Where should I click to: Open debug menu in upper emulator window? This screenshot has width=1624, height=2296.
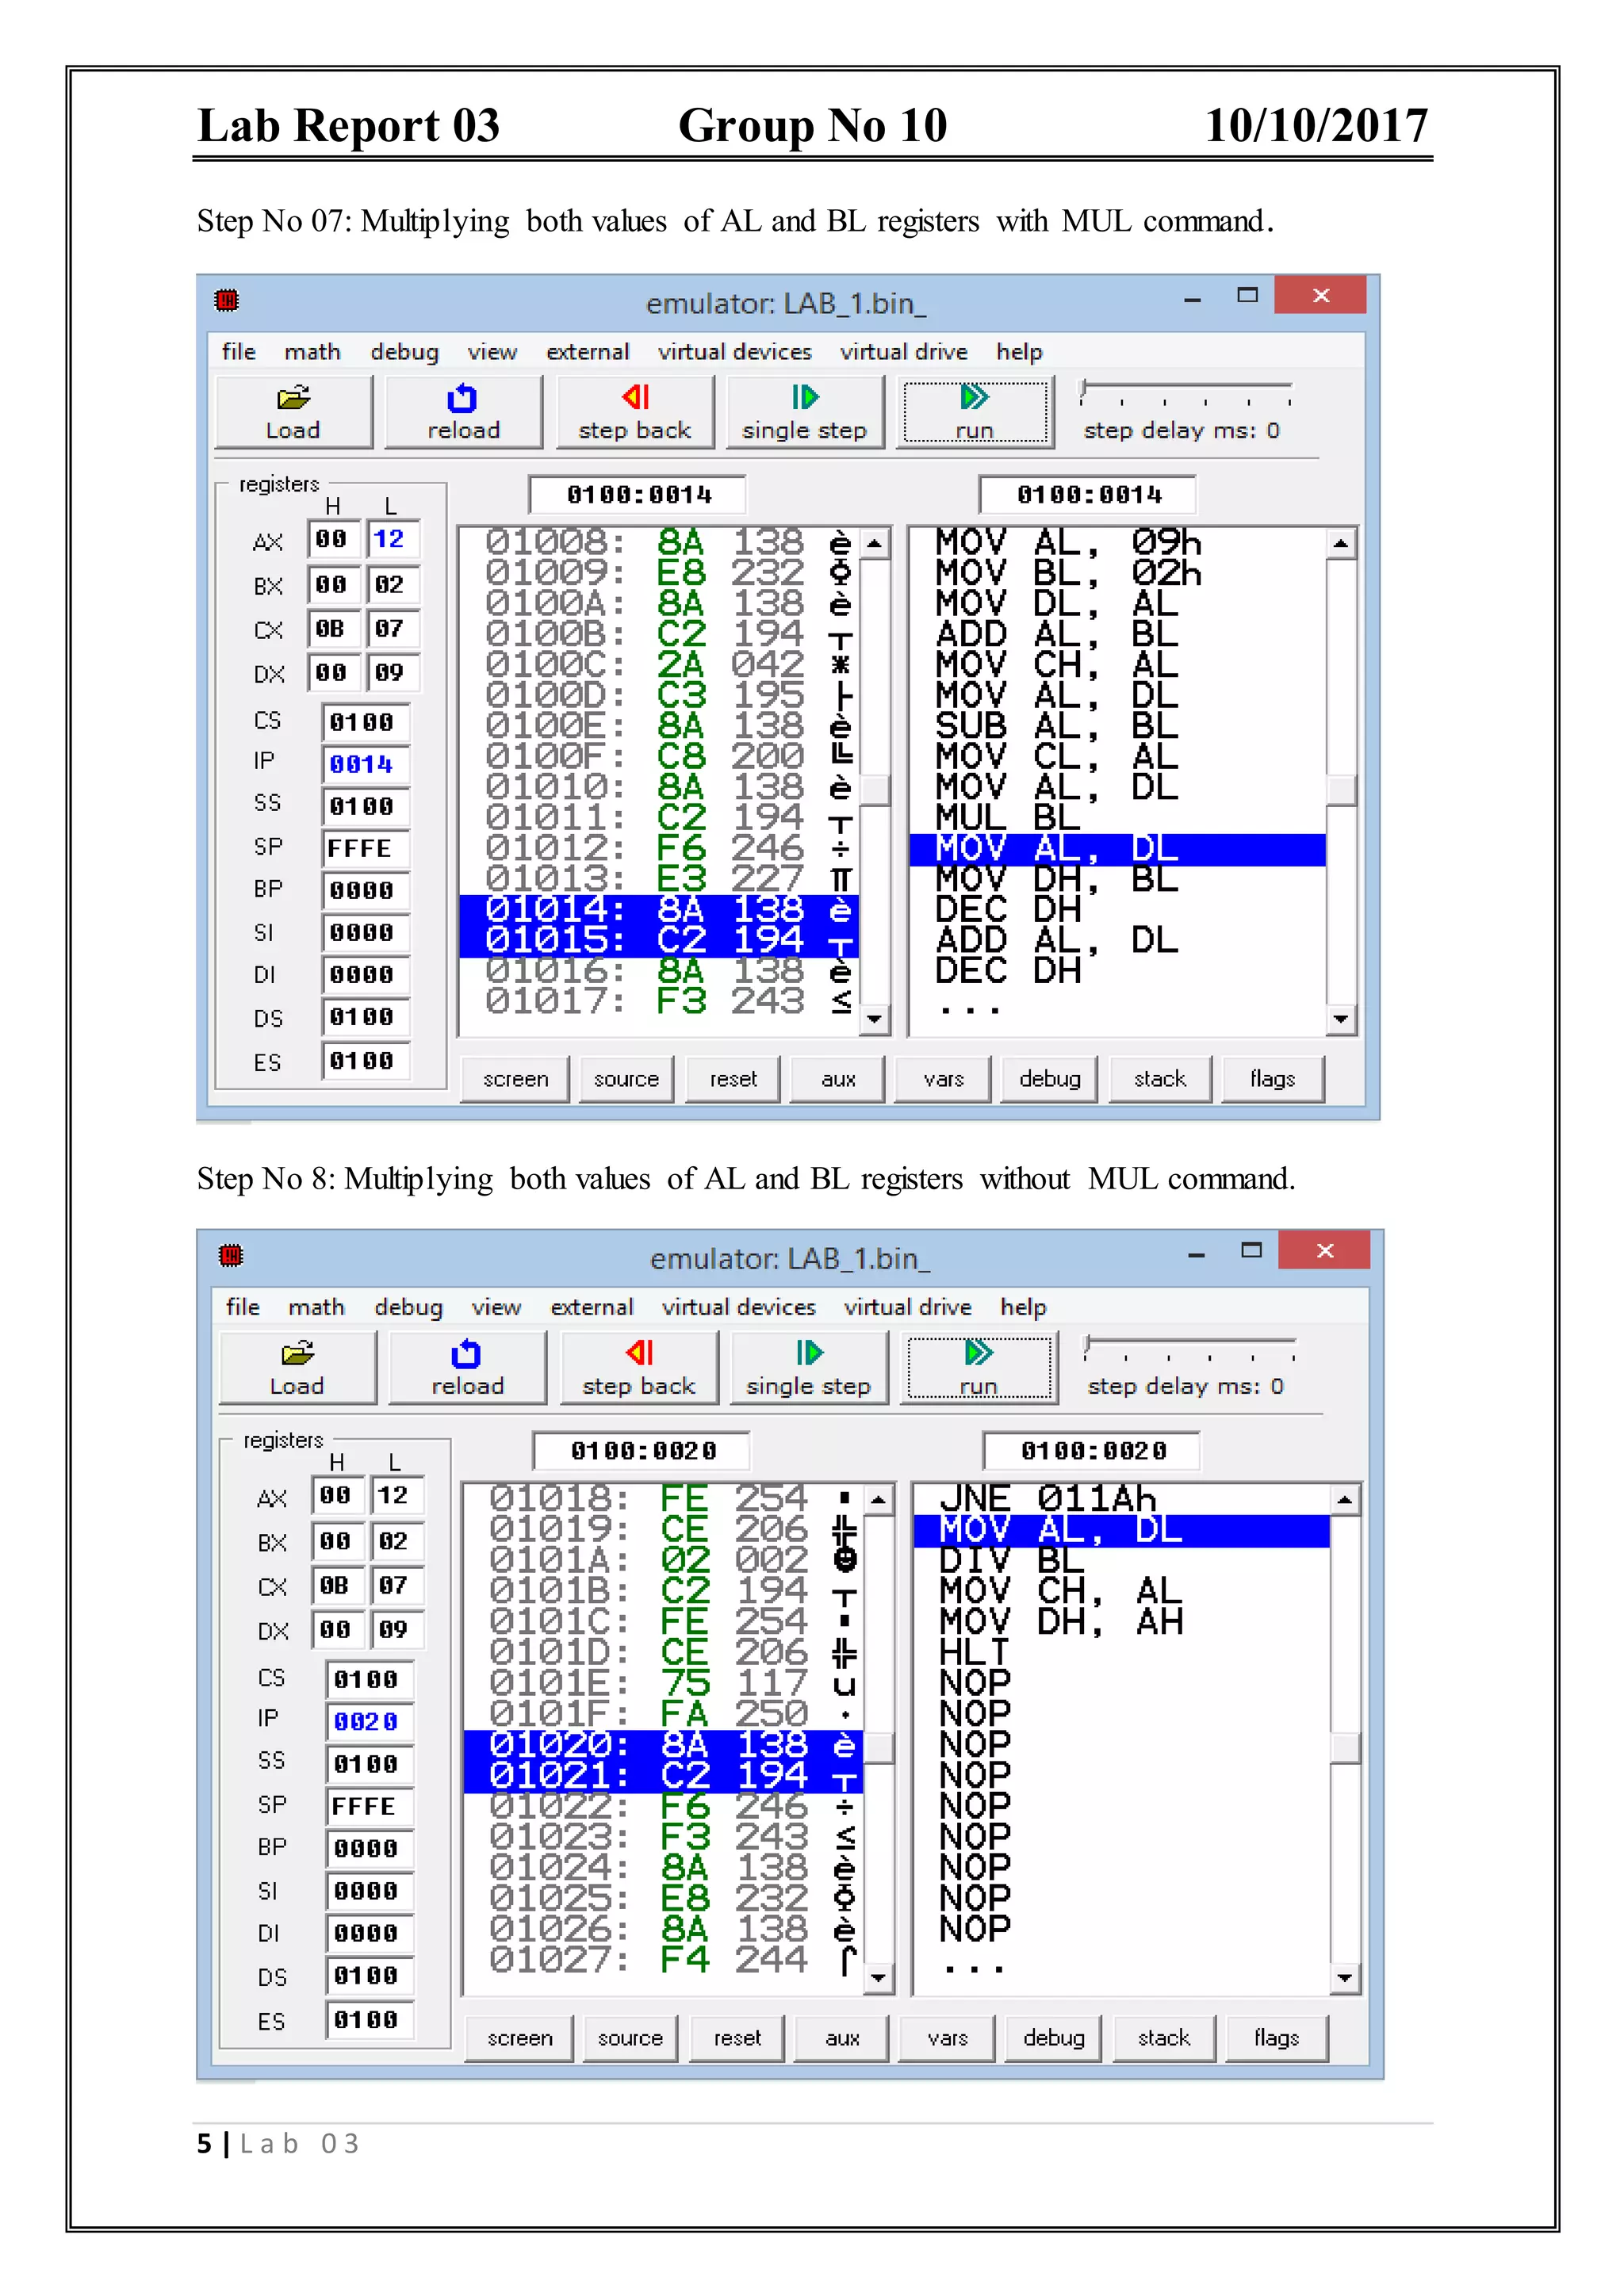(404, 352)
